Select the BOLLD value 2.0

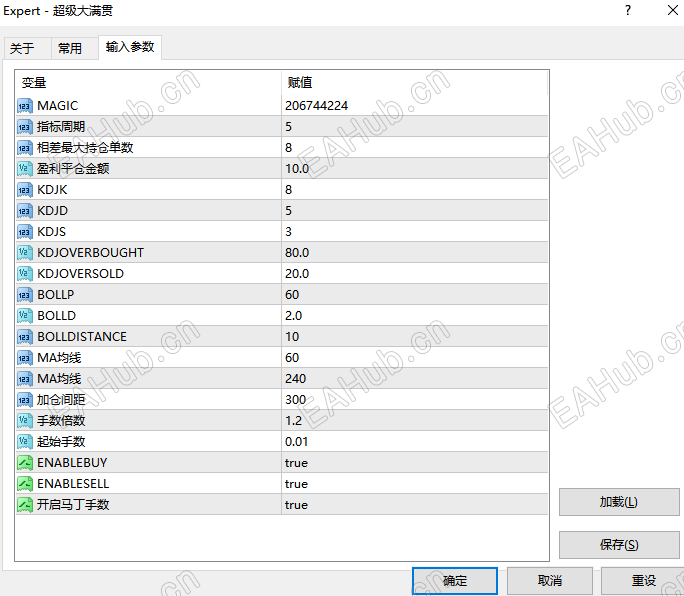(x=294, y=316)
